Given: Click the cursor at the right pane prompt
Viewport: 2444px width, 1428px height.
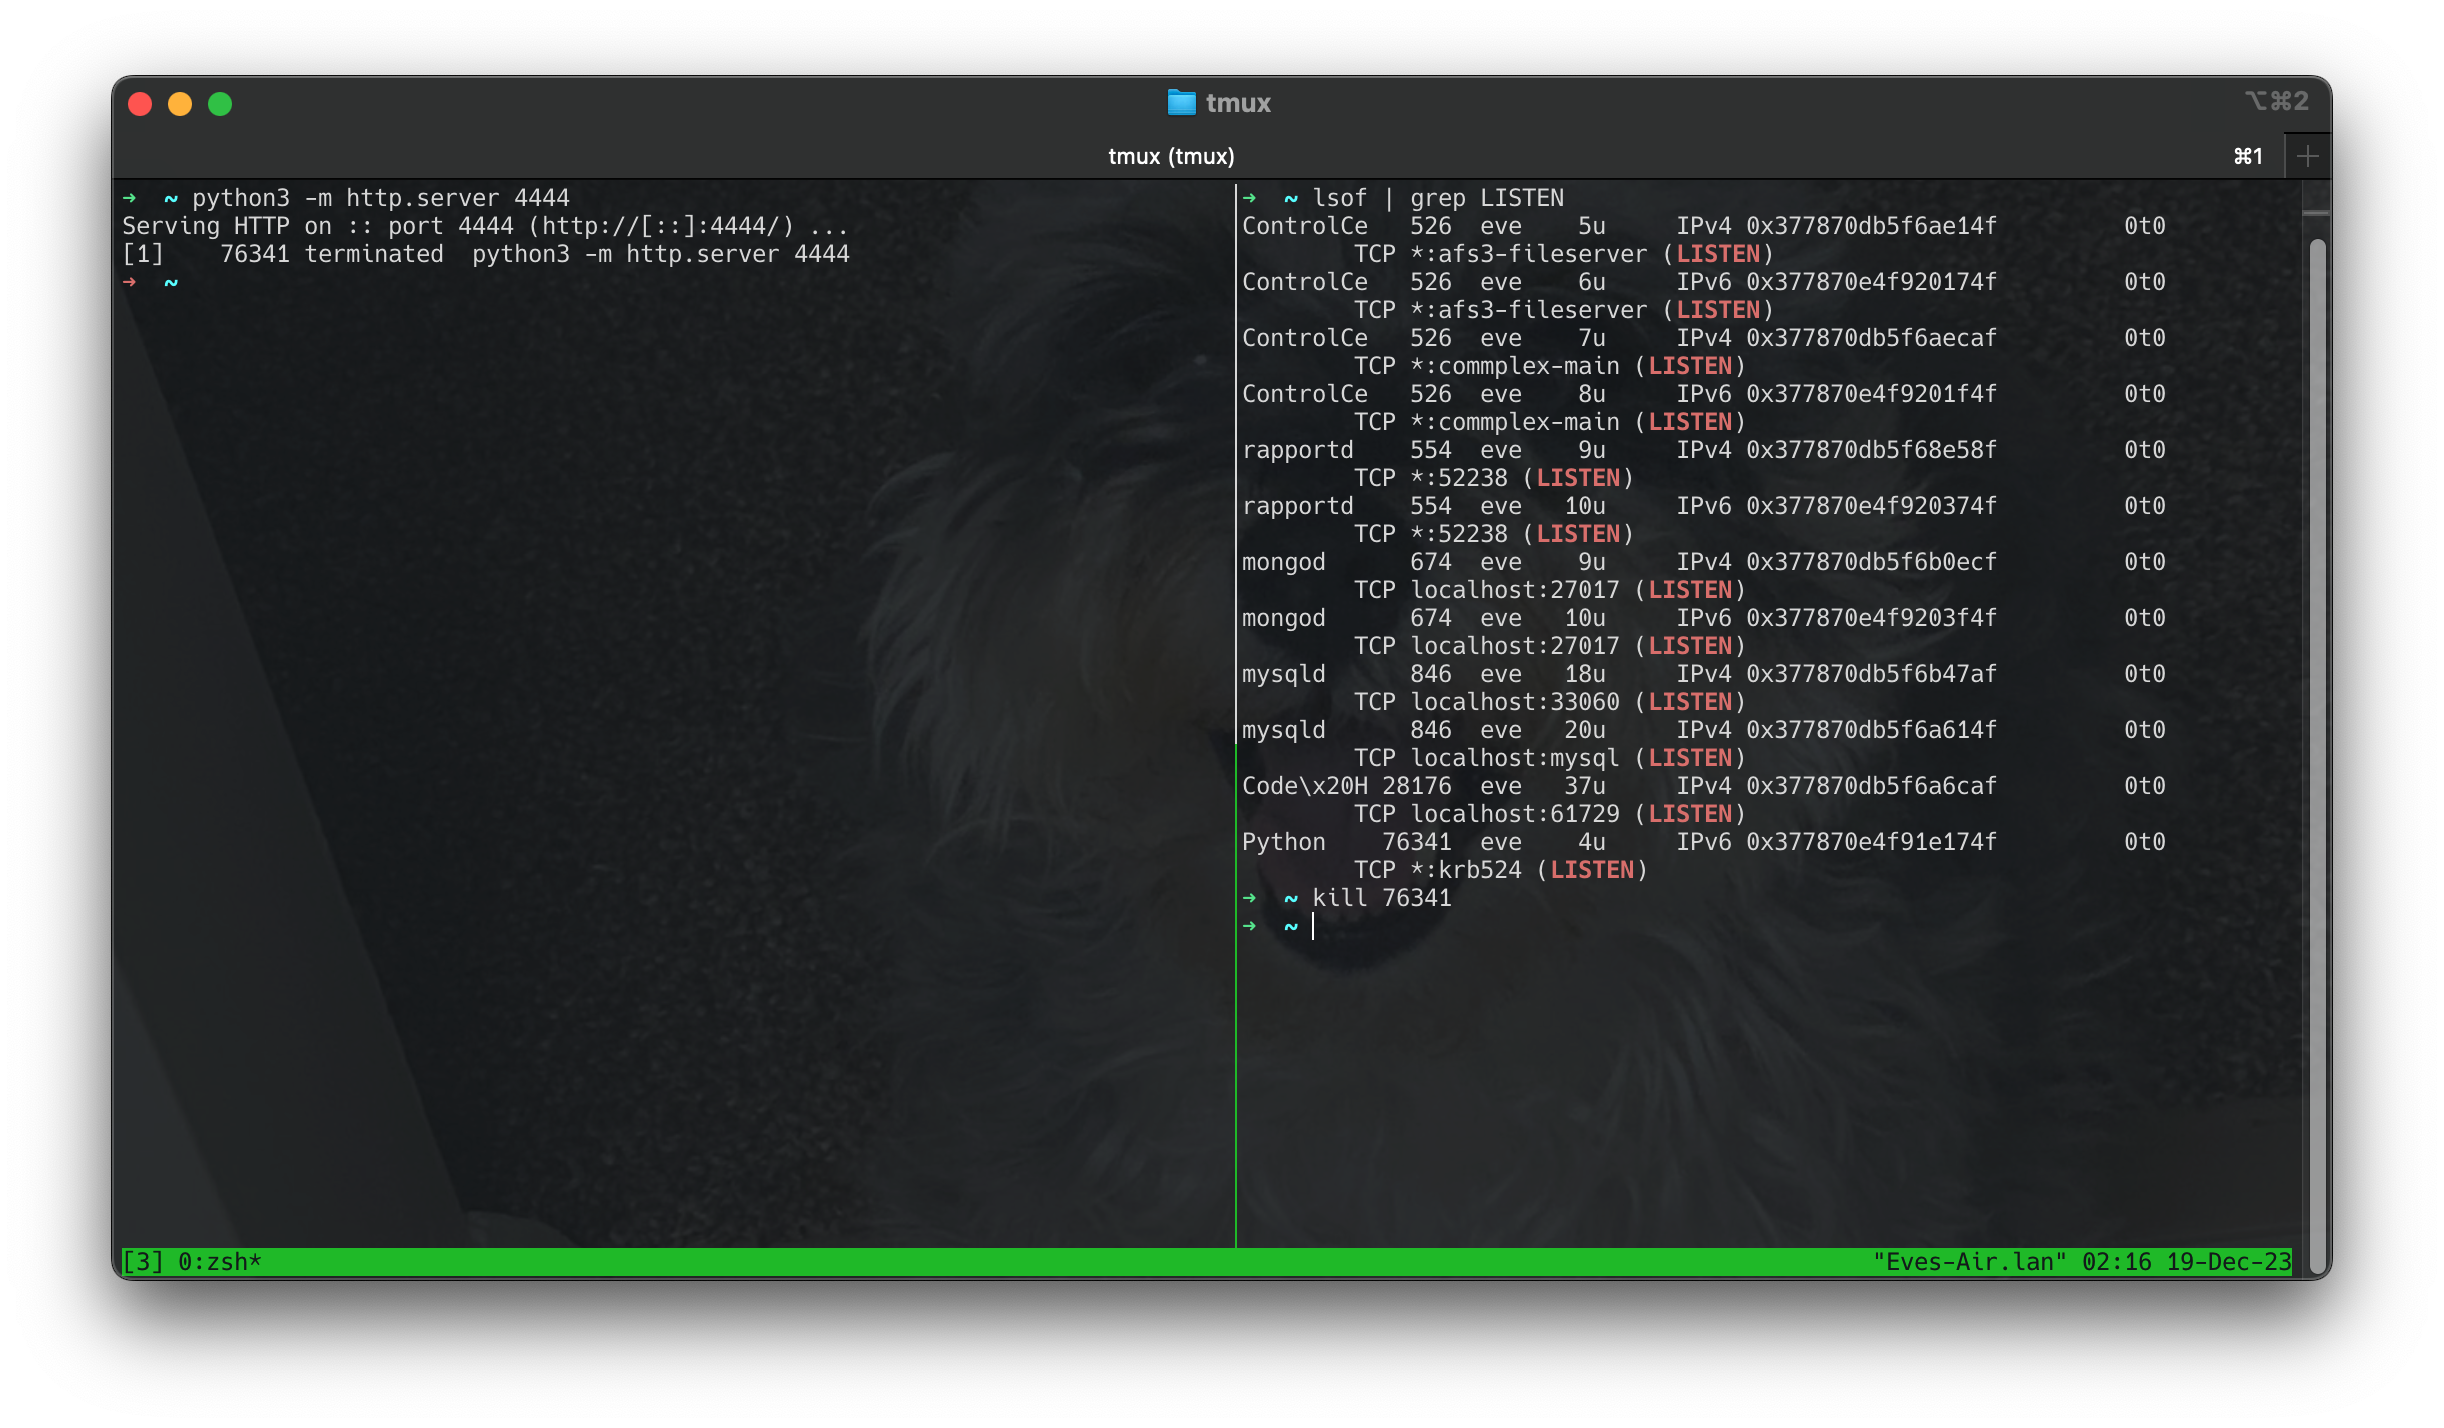Looking at the screenshot, I should (1313, 926).
